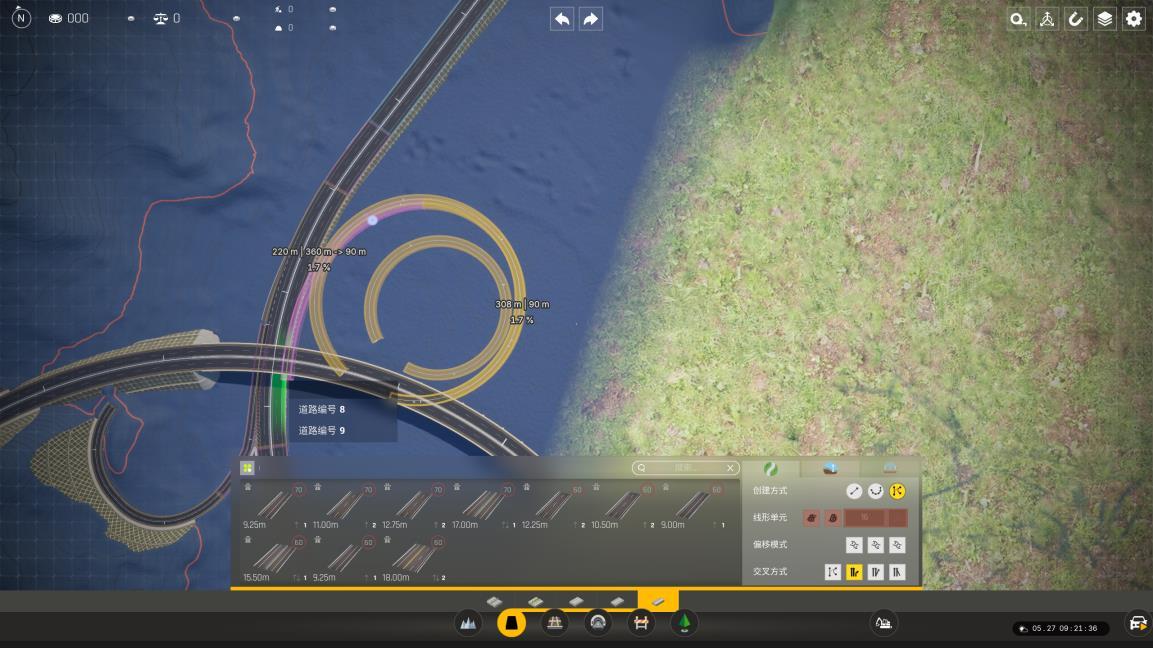The image size is (1153, 648).
Task: Click the road search input field
Action: pyautogui.click(x=685, y=468)
